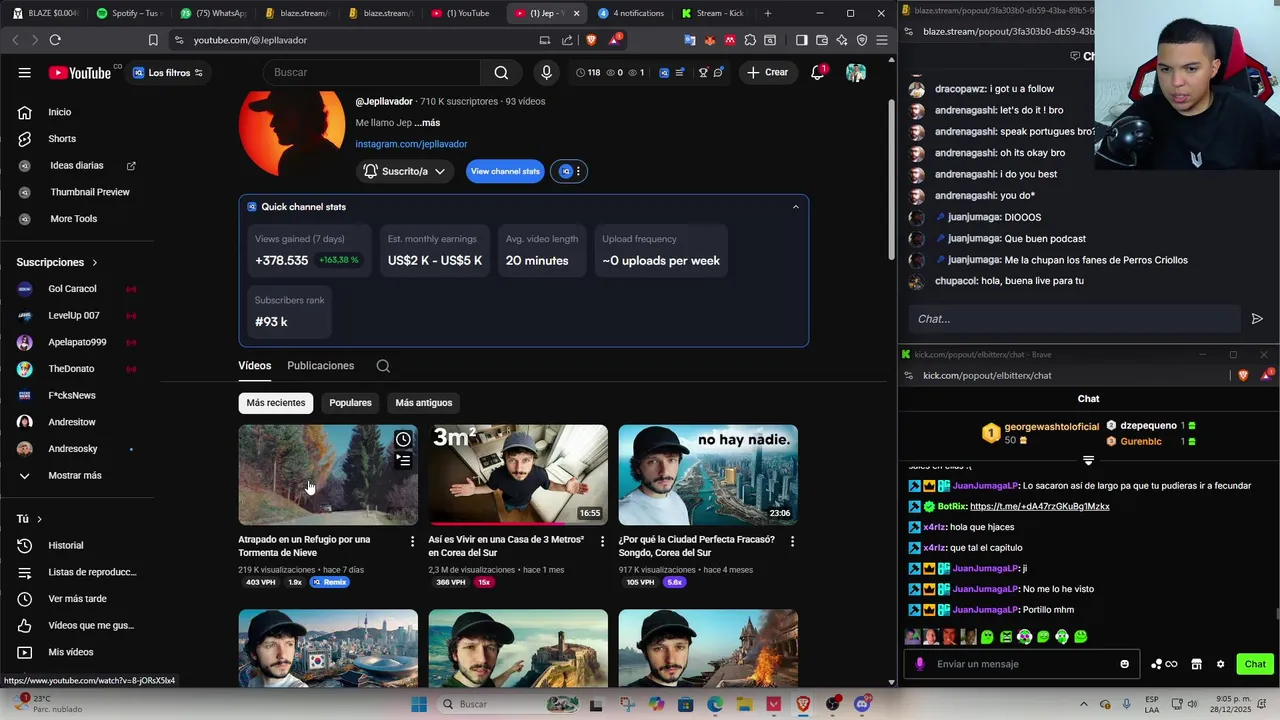Open Kick chat settings gear

[x=1220, y=664]
